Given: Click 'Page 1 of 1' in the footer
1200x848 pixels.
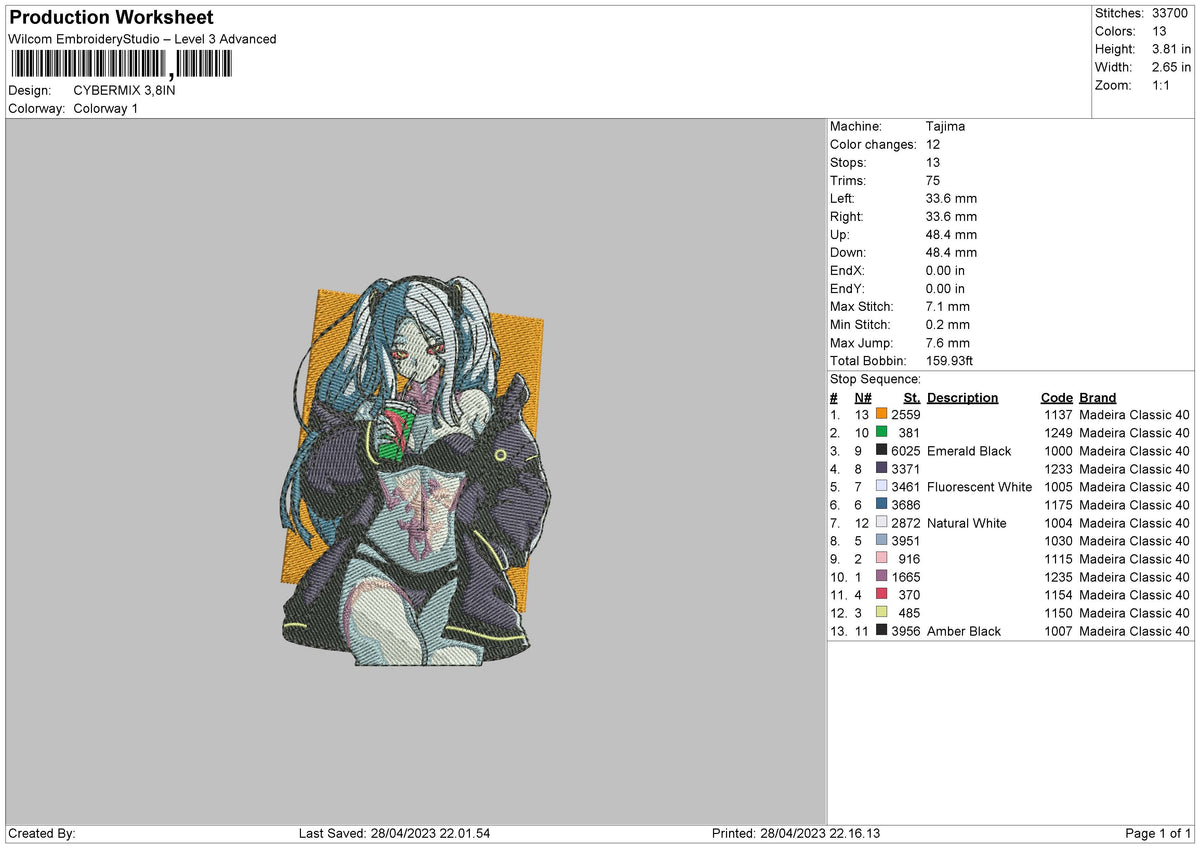Looking at the screenshot, I should point(1158,833).
